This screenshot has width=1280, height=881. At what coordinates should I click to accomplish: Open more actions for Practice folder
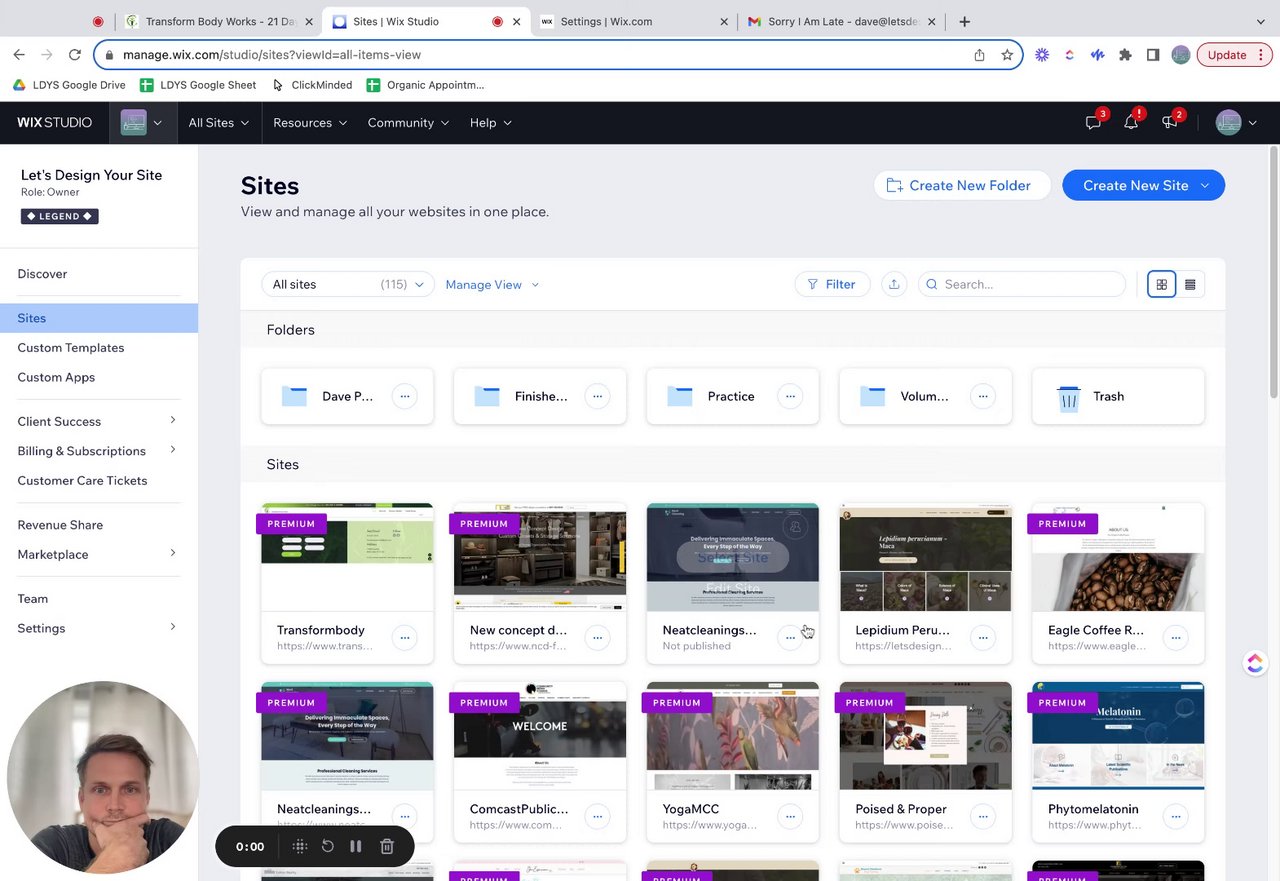pos(790,396)
